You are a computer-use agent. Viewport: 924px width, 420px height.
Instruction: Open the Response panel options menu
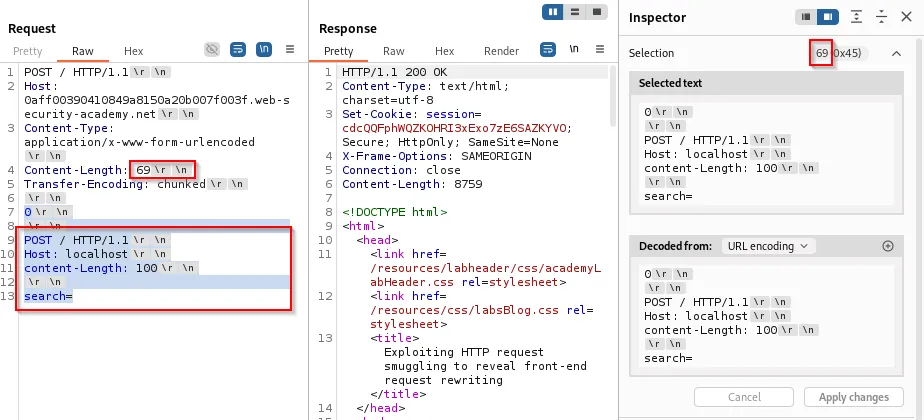pyautogui.click(x=600, y=49)
